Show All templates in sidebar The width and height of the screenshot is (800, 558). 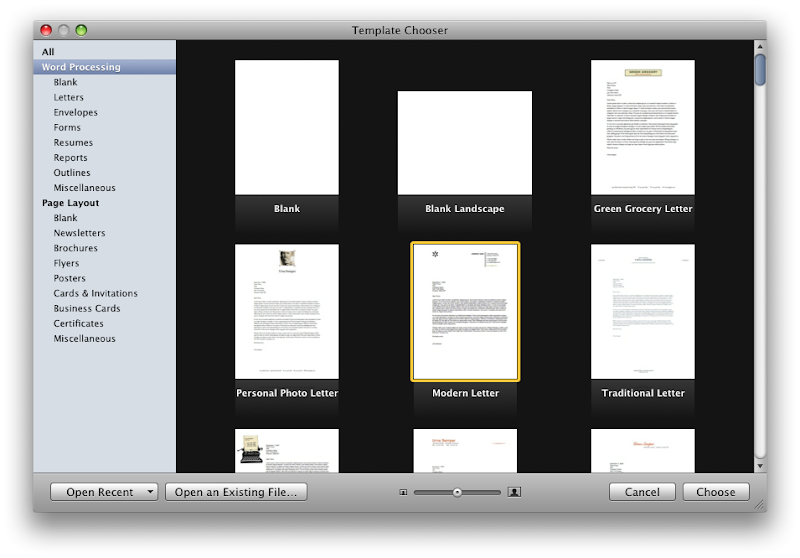click(x=48, y=52)
